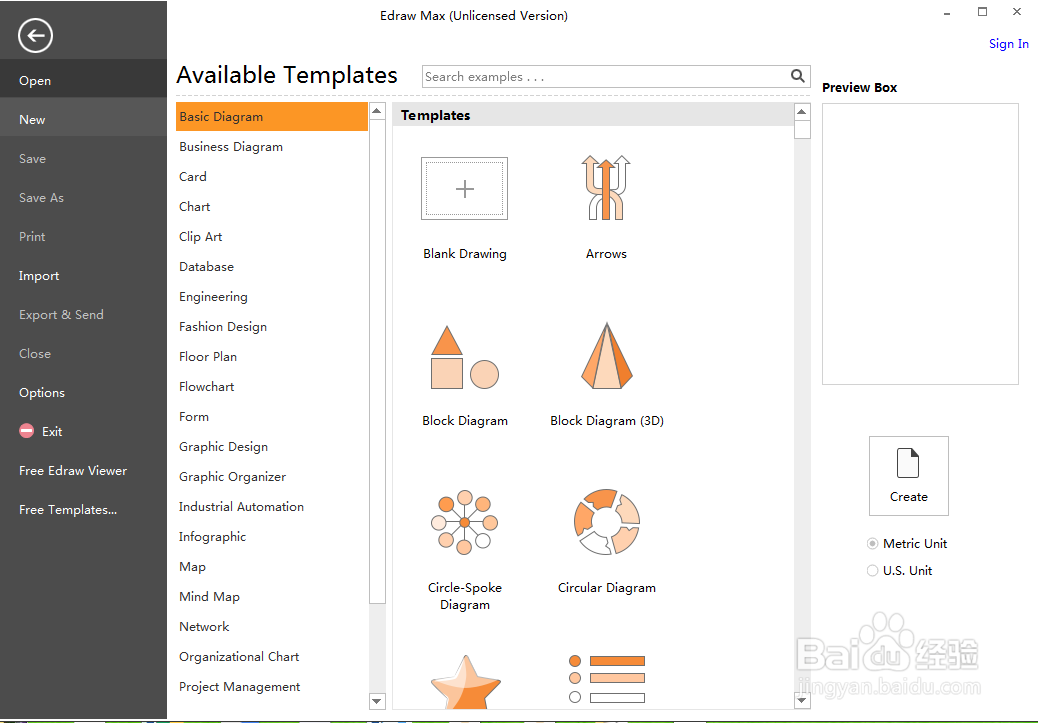
Task: Choose the Block Diagram (3D) pyramid icon
Action: pos(607,356)
